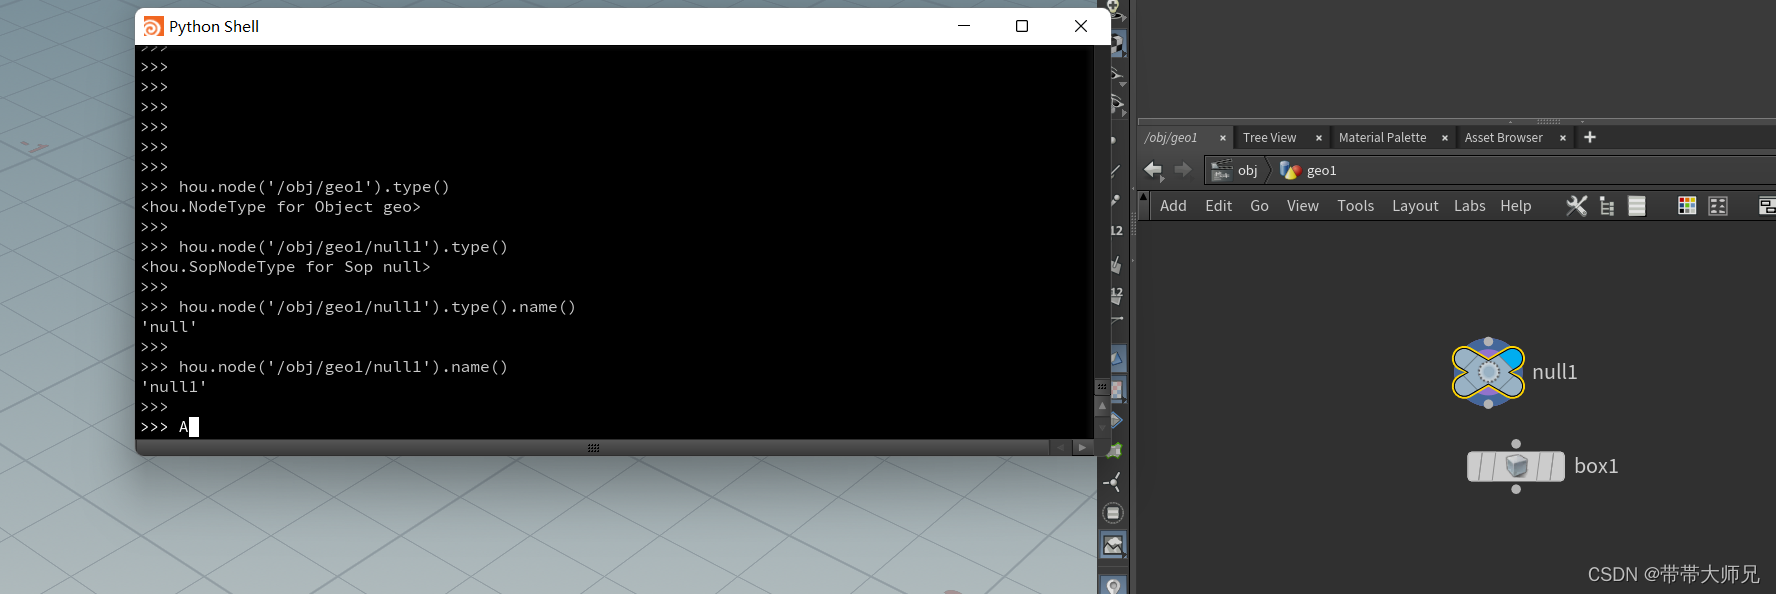Click the scroll-down arrow on viewport toolbar
The width and height of the screenshot is (1776, 594).
[x=1102, y=427]
